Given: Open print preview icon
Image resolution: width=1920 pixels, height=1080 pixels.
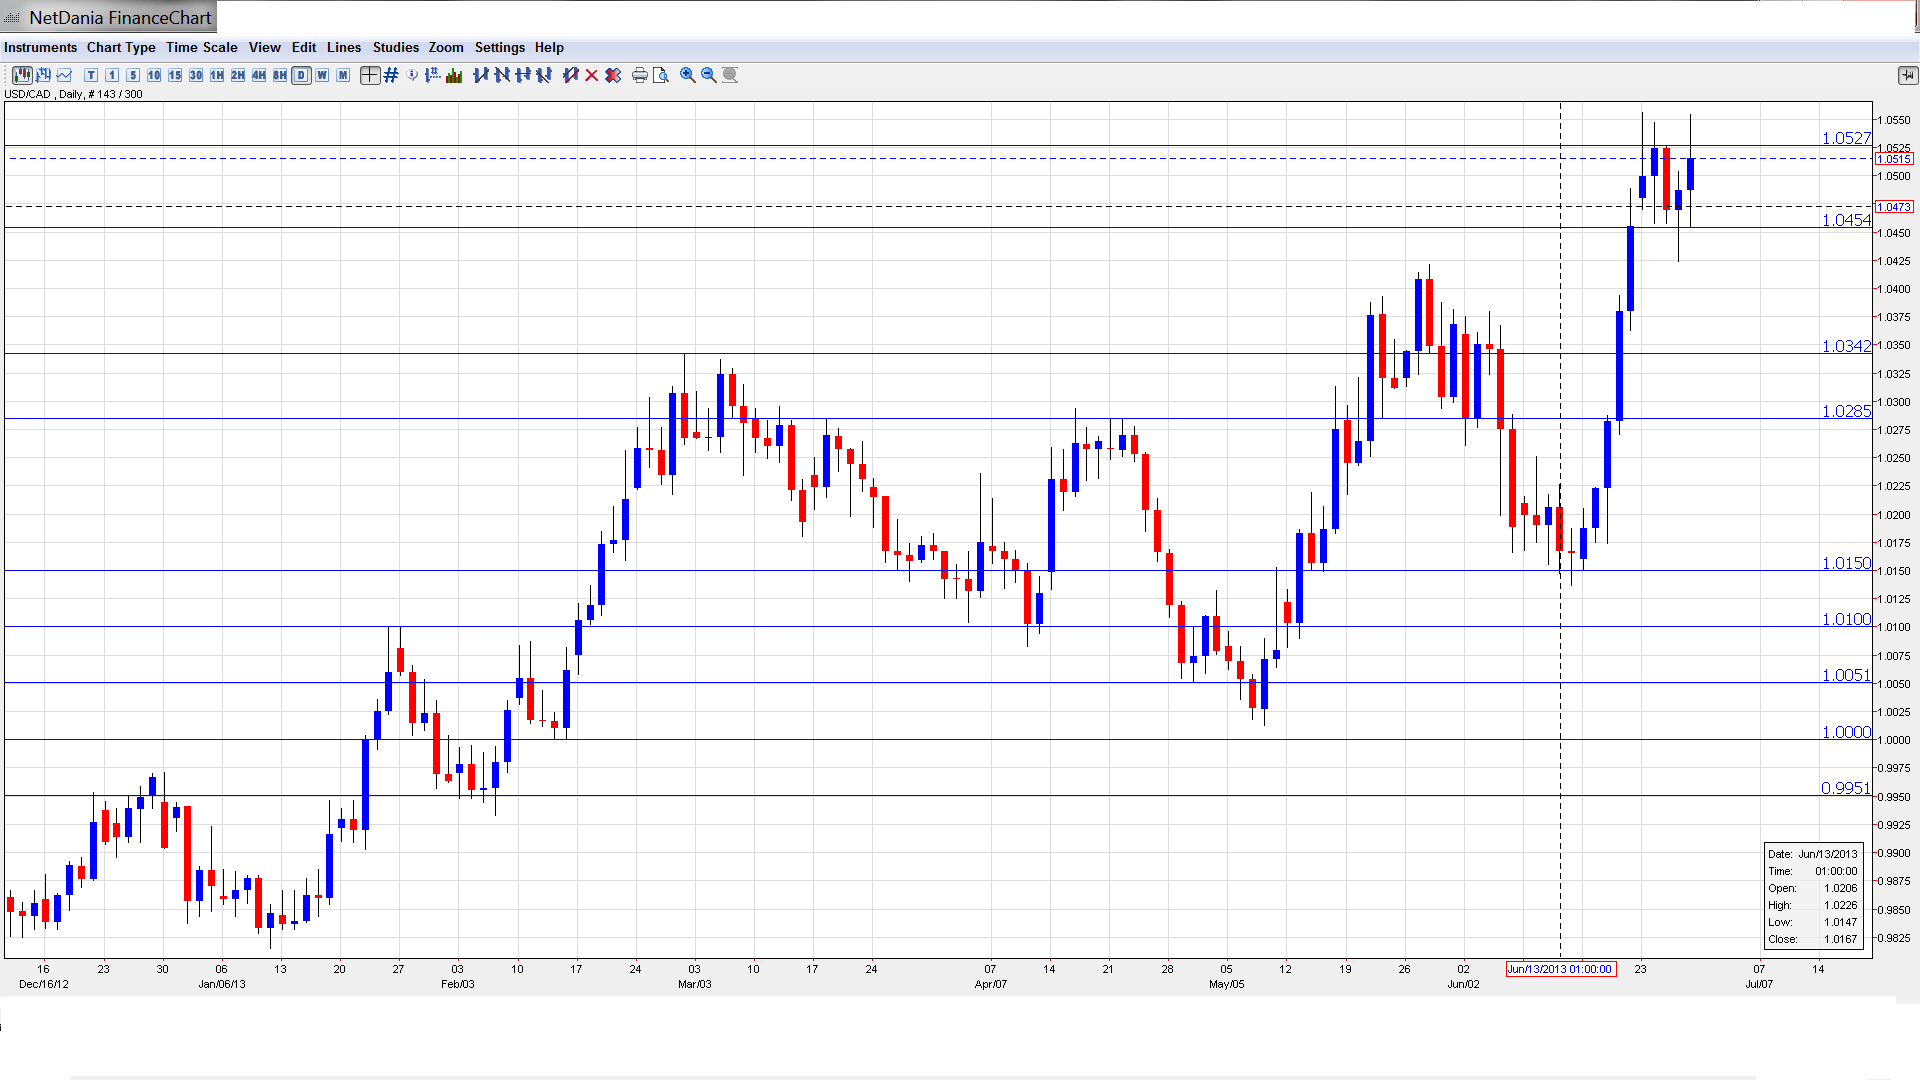Looking at the screenshot, I should 661,75.
